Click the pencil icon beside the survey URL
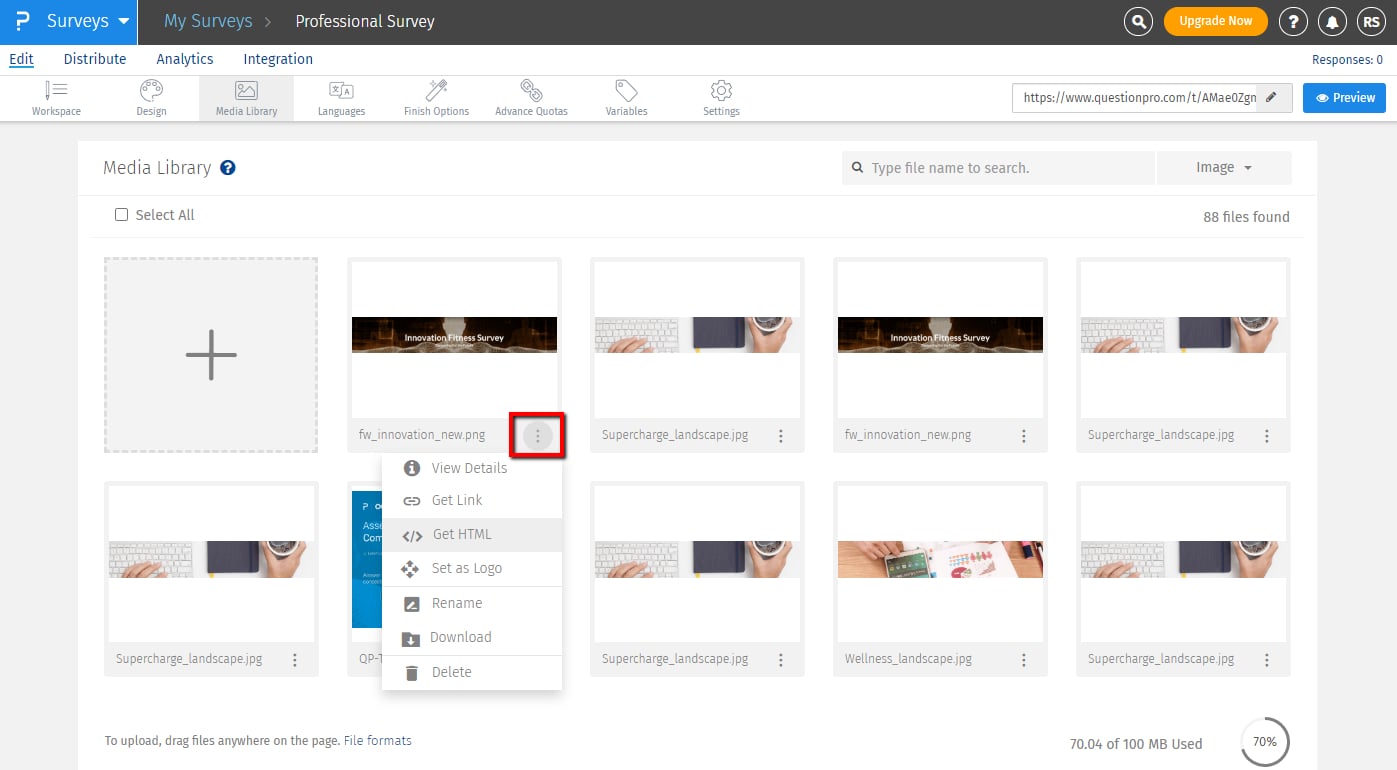Screen dimensions: 1397x770 (1272, 97)
